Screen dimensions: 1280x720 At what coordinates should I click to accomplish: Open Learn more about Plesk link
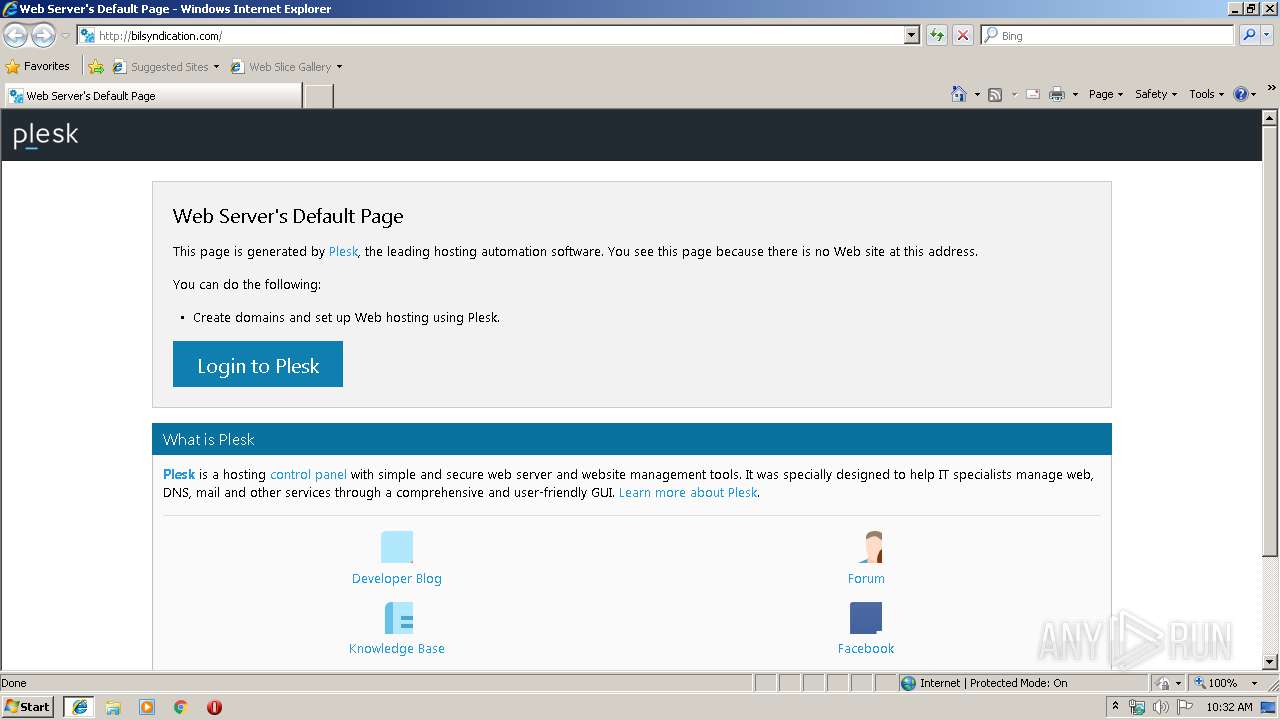click(x=688, y=493)
